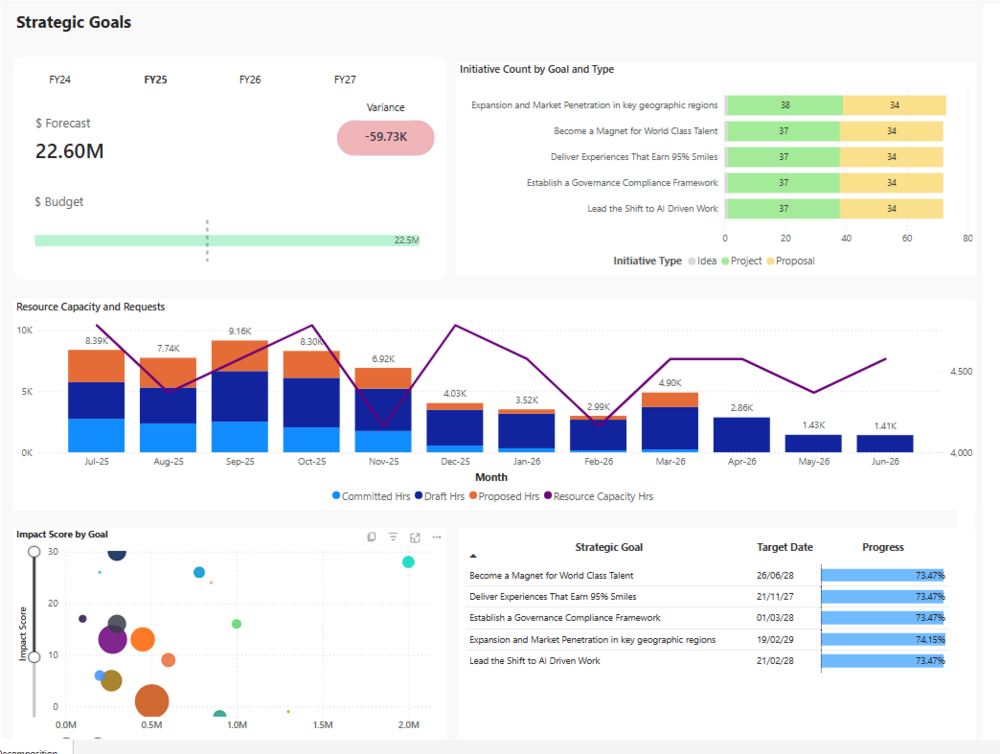This screenshot has width=1000, height=754.
Task: Select the FY26 slicer option
Action: (x=250, y=80)
